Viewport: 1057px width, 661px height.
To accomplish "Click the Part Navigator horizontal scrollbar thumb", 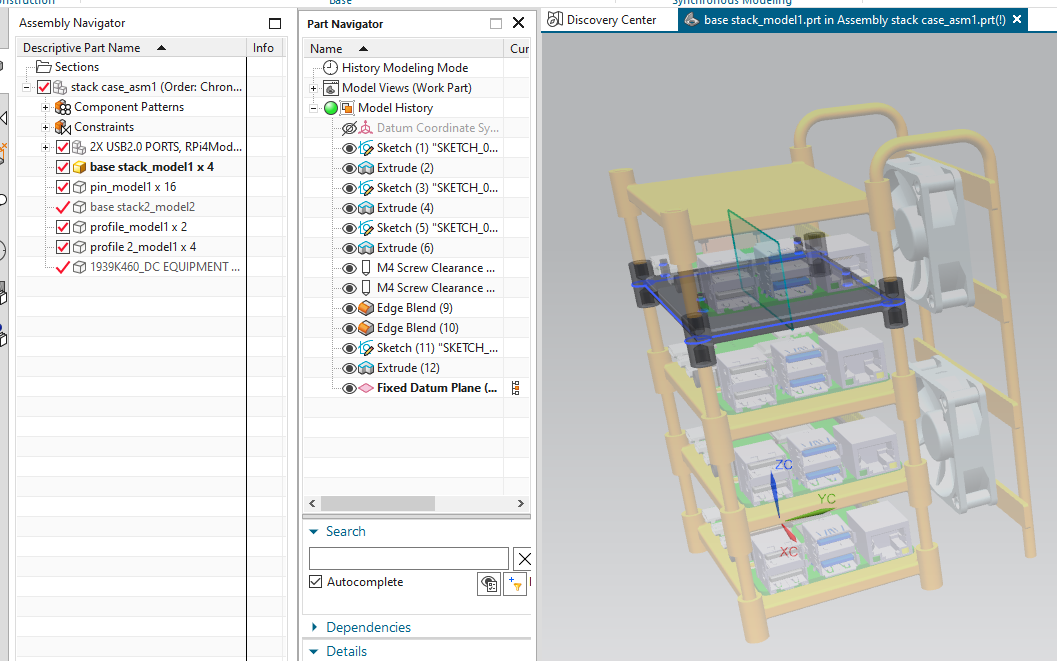I will pyautogui.click(x=378, y=503).
